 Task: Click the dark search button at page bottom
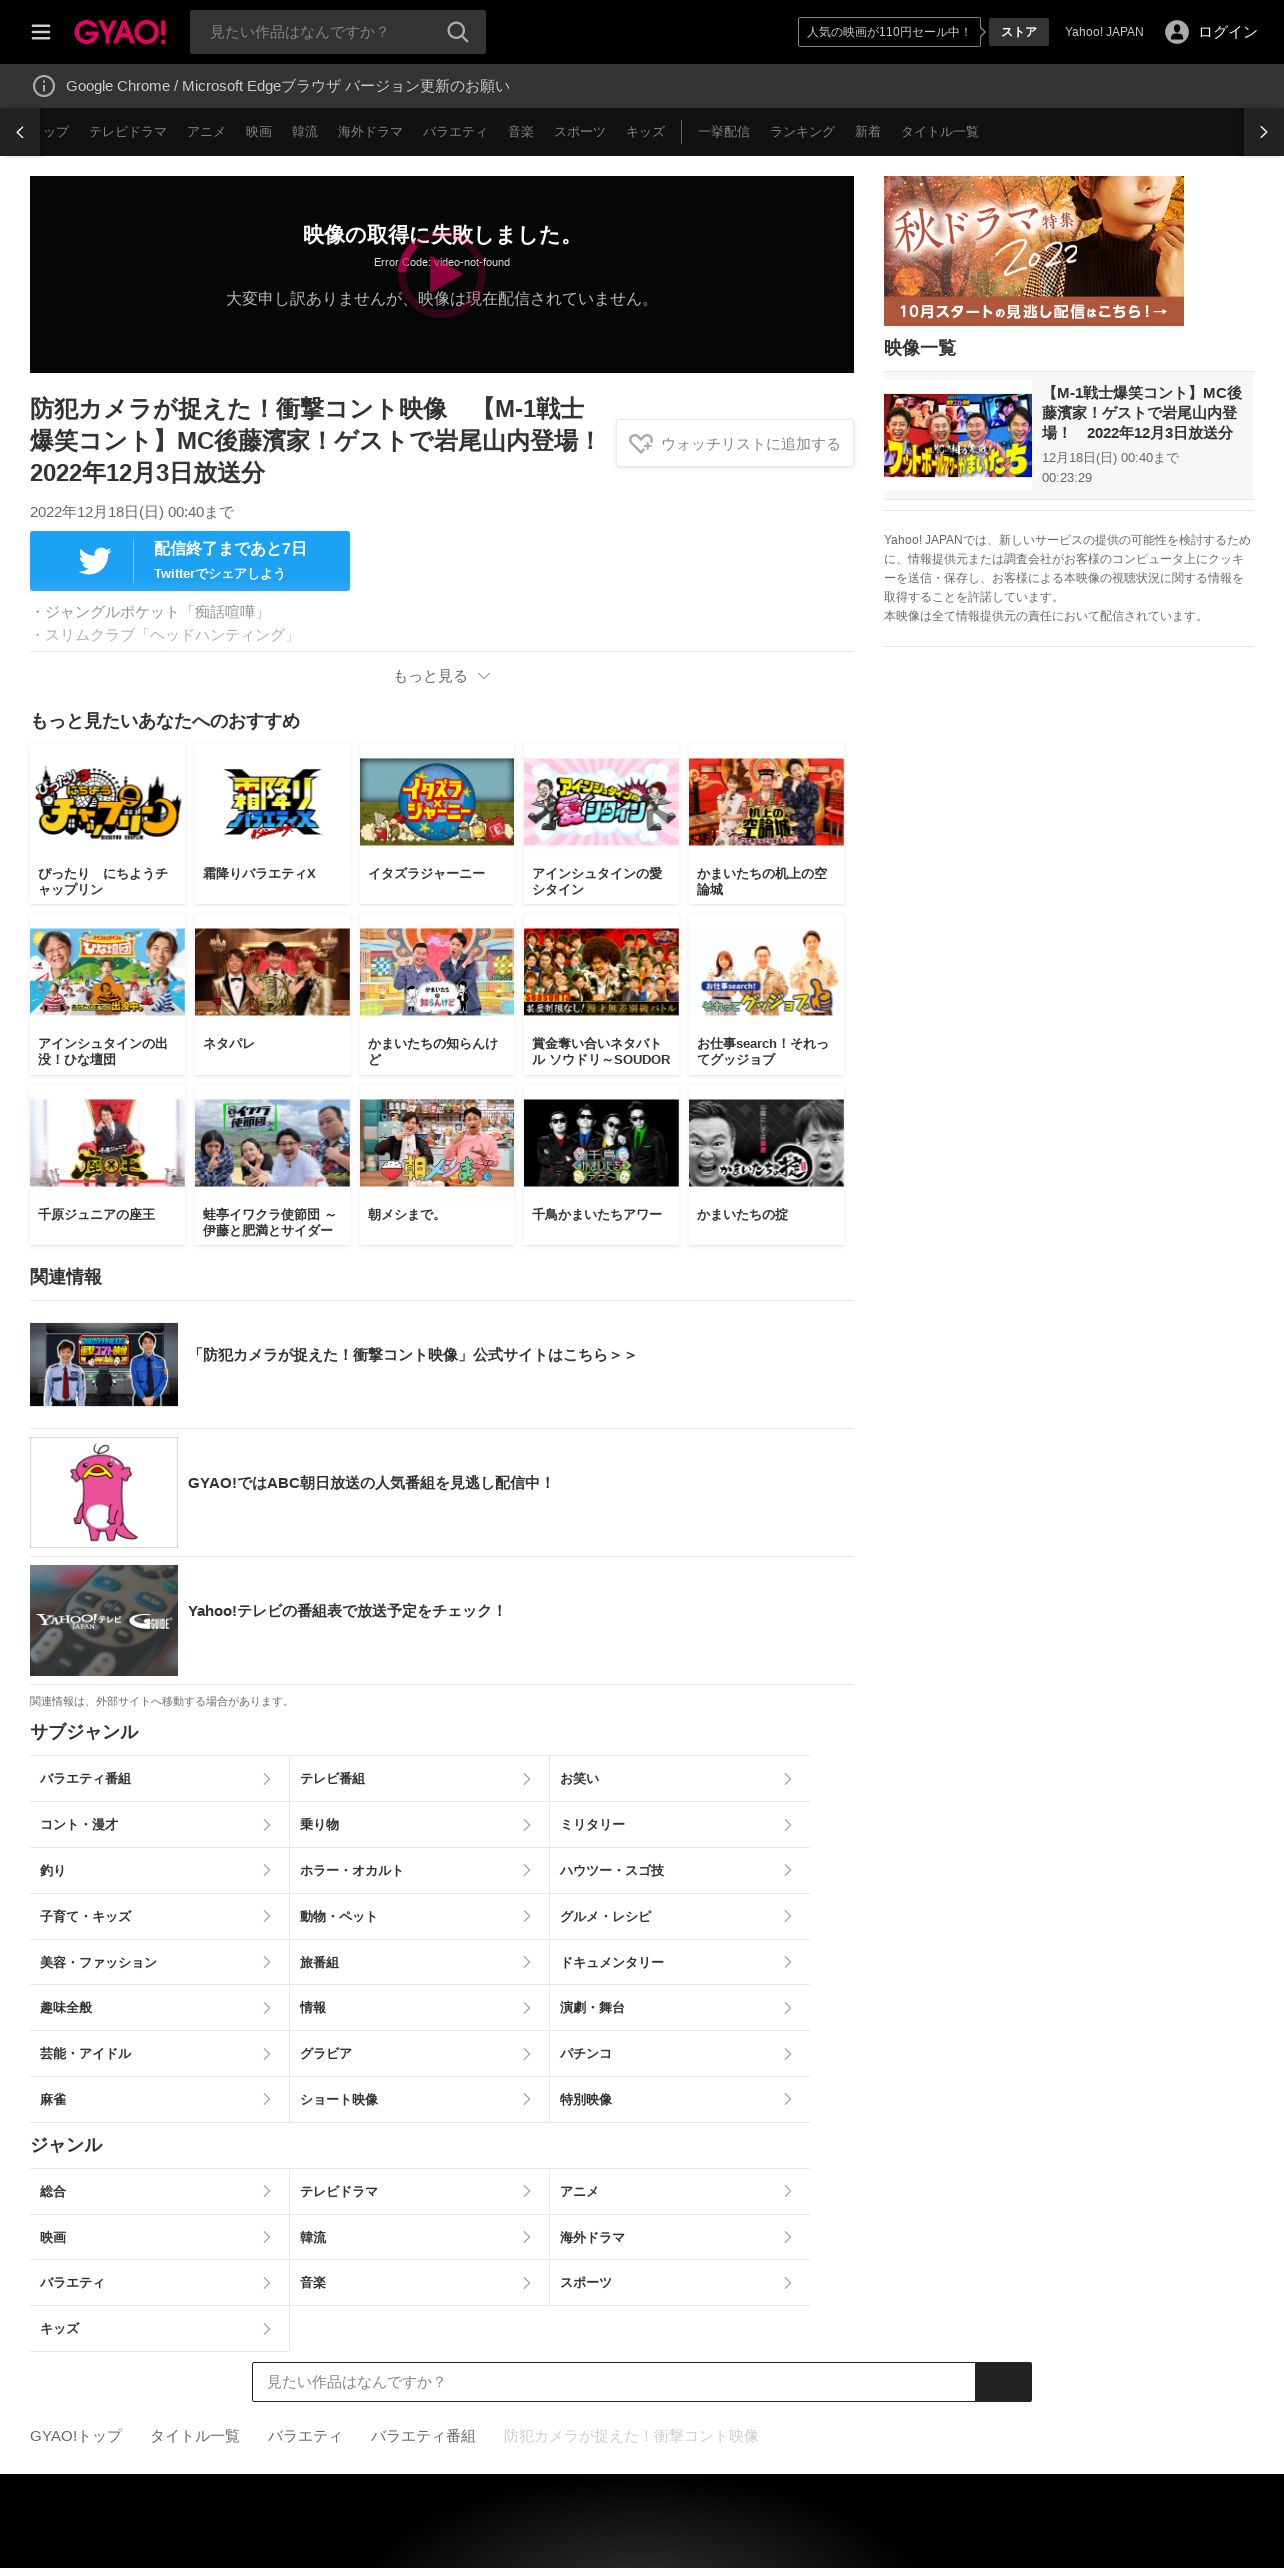1003,2382
